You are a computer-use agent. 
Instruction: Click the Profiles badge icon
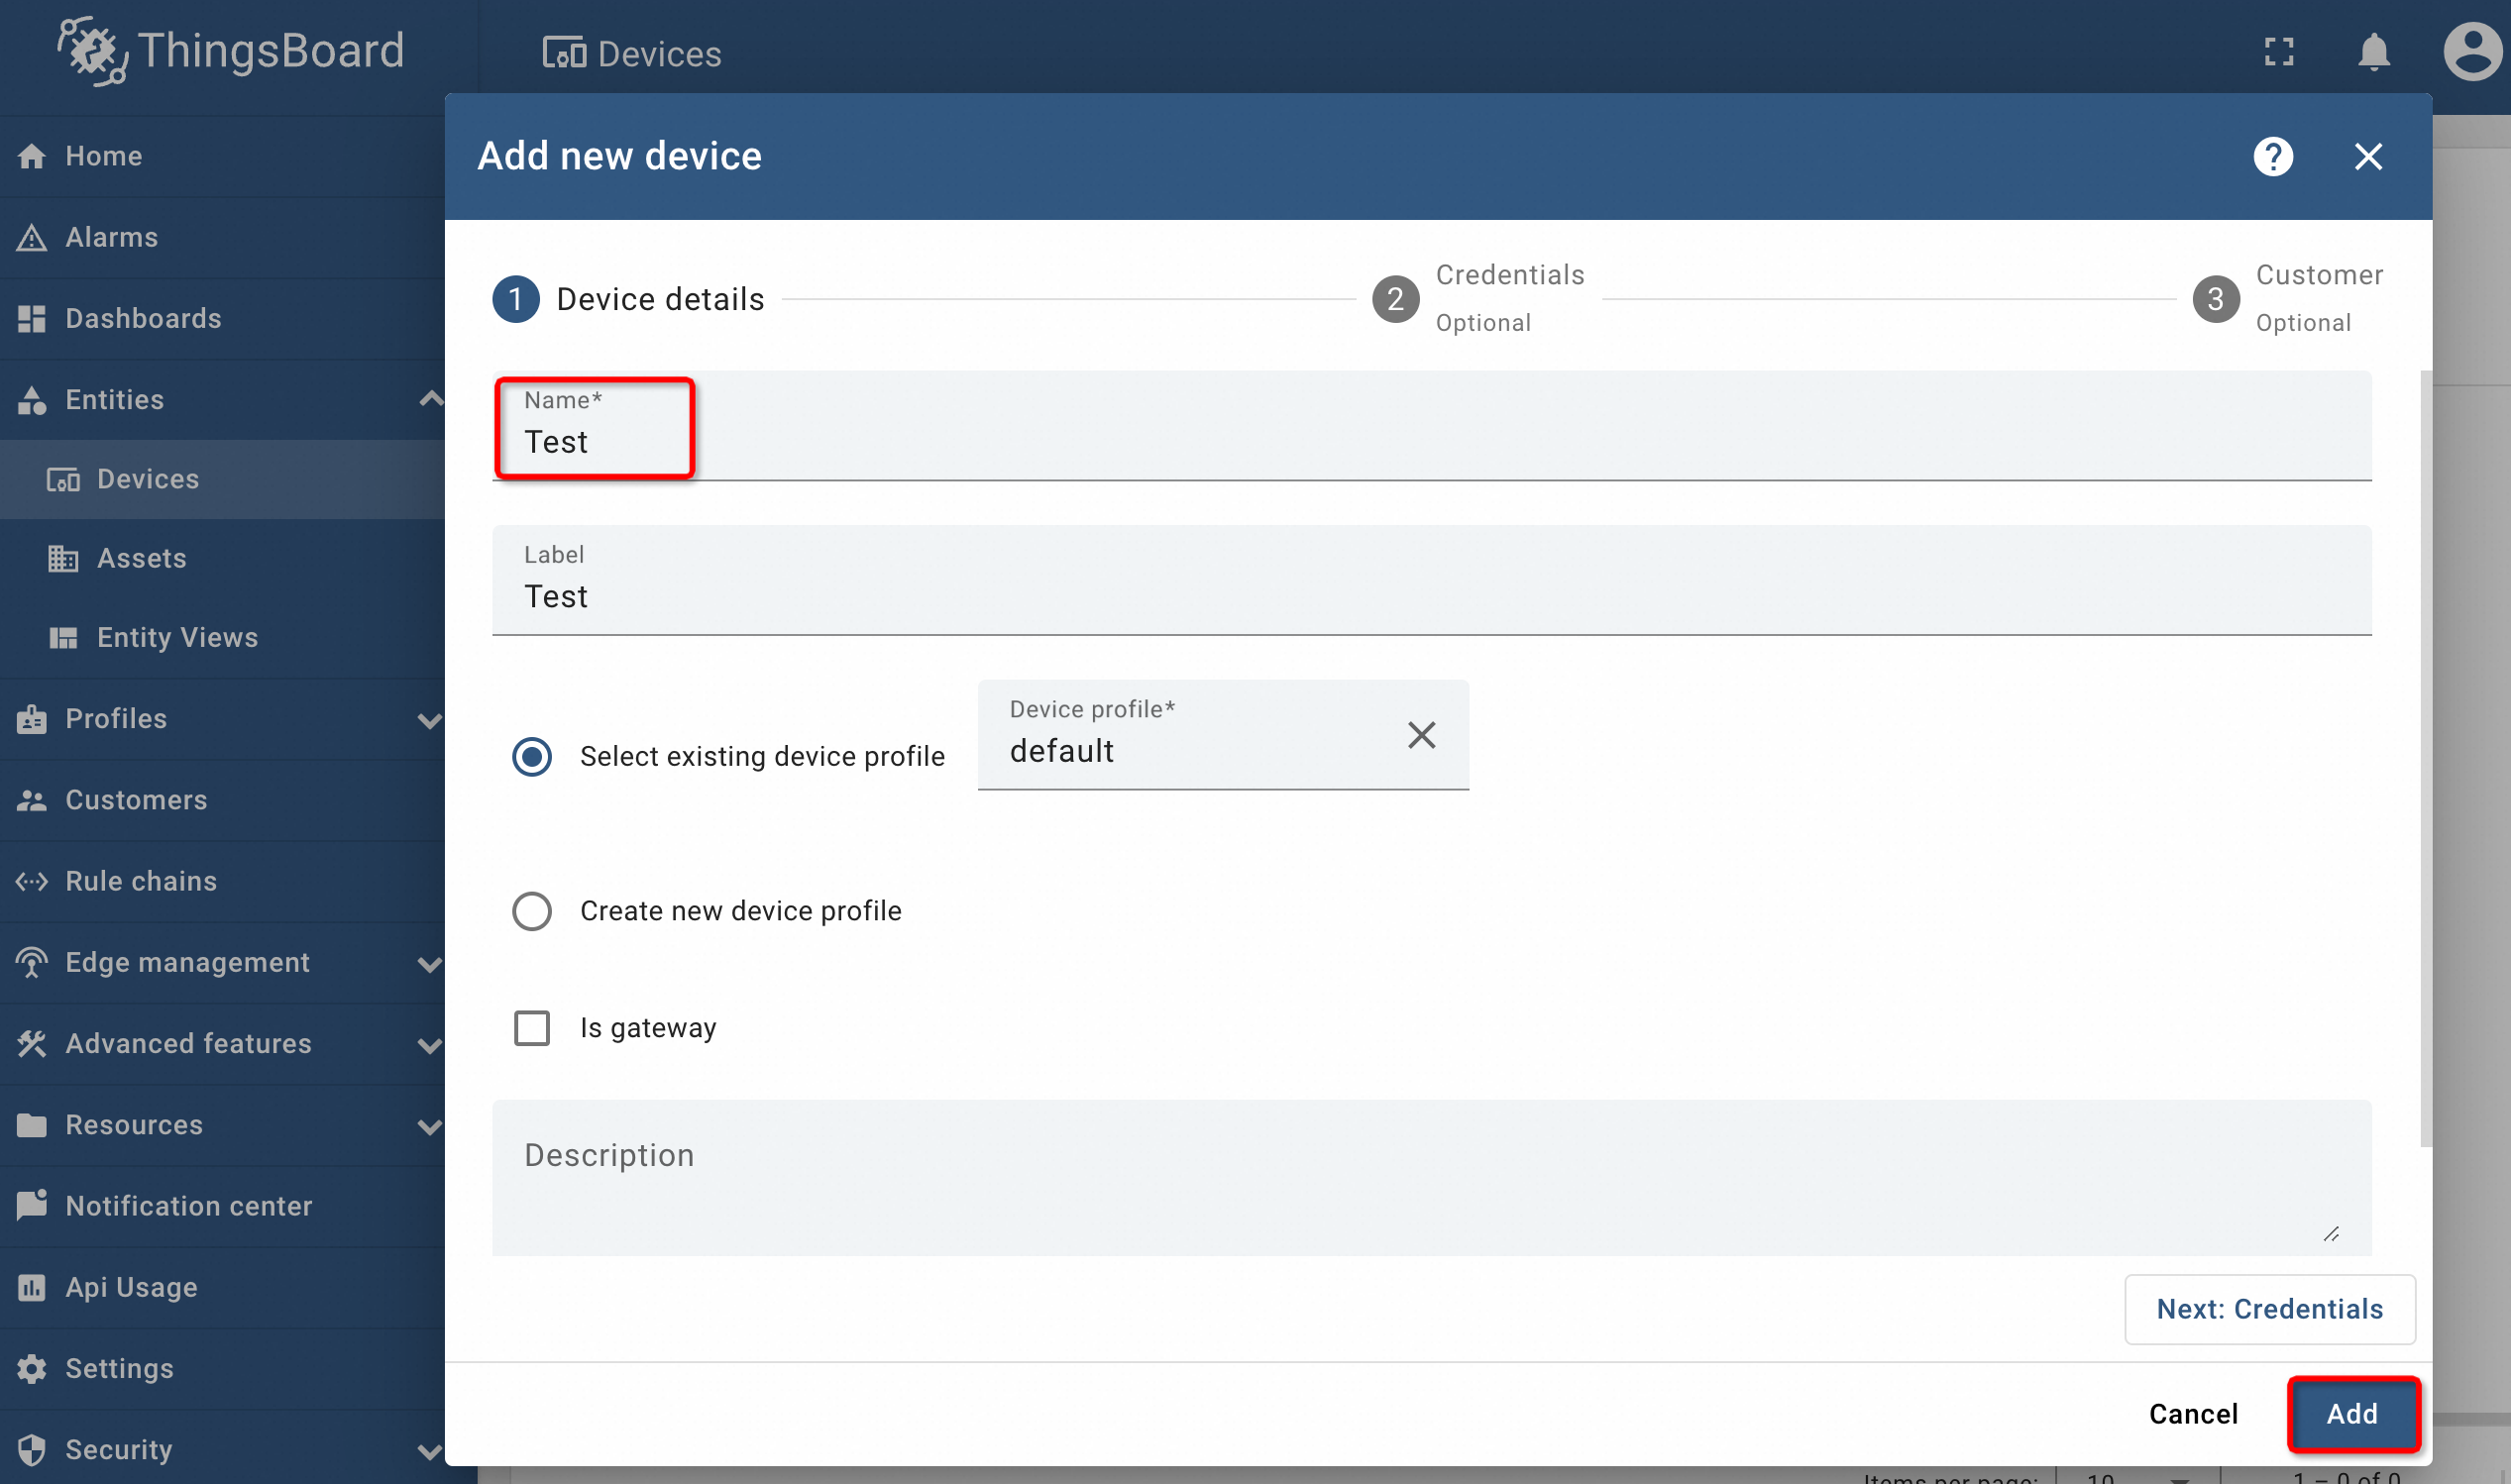coord(32,719)
